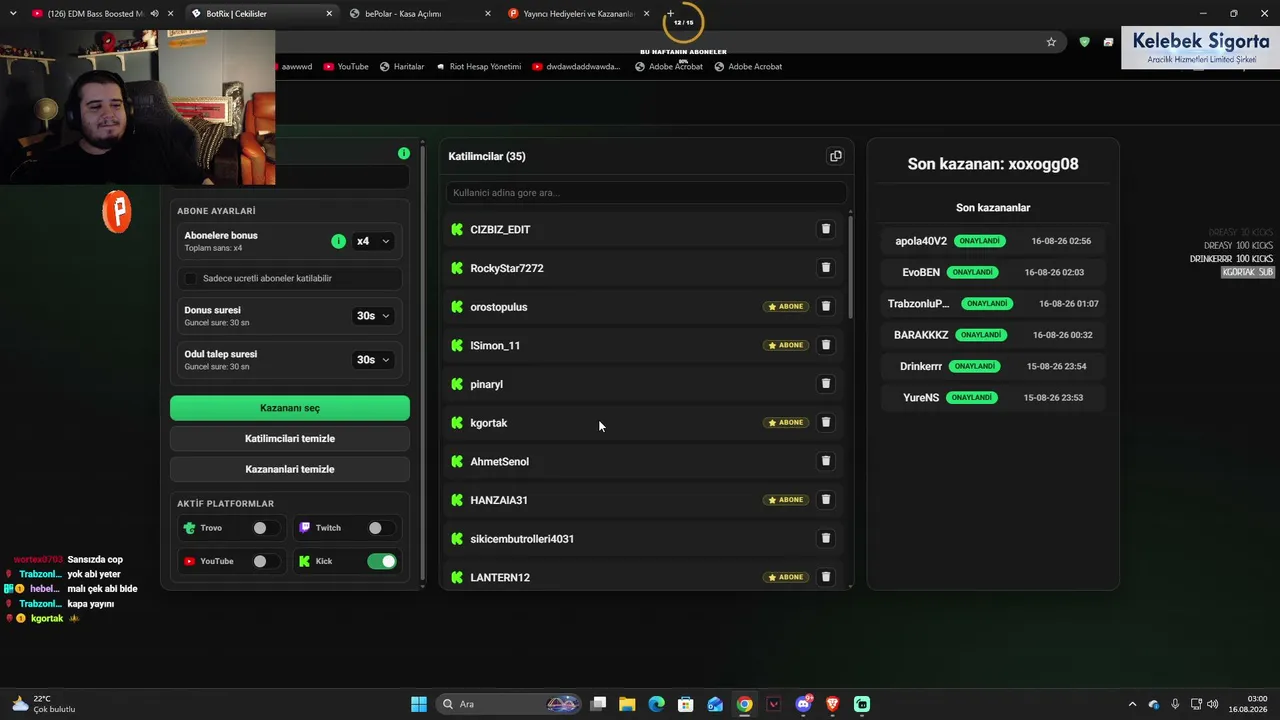The width and height of the screenshot is (1280, 720).
Task: Click trash icon beside kgortak
Action: (x=826, y=422)
